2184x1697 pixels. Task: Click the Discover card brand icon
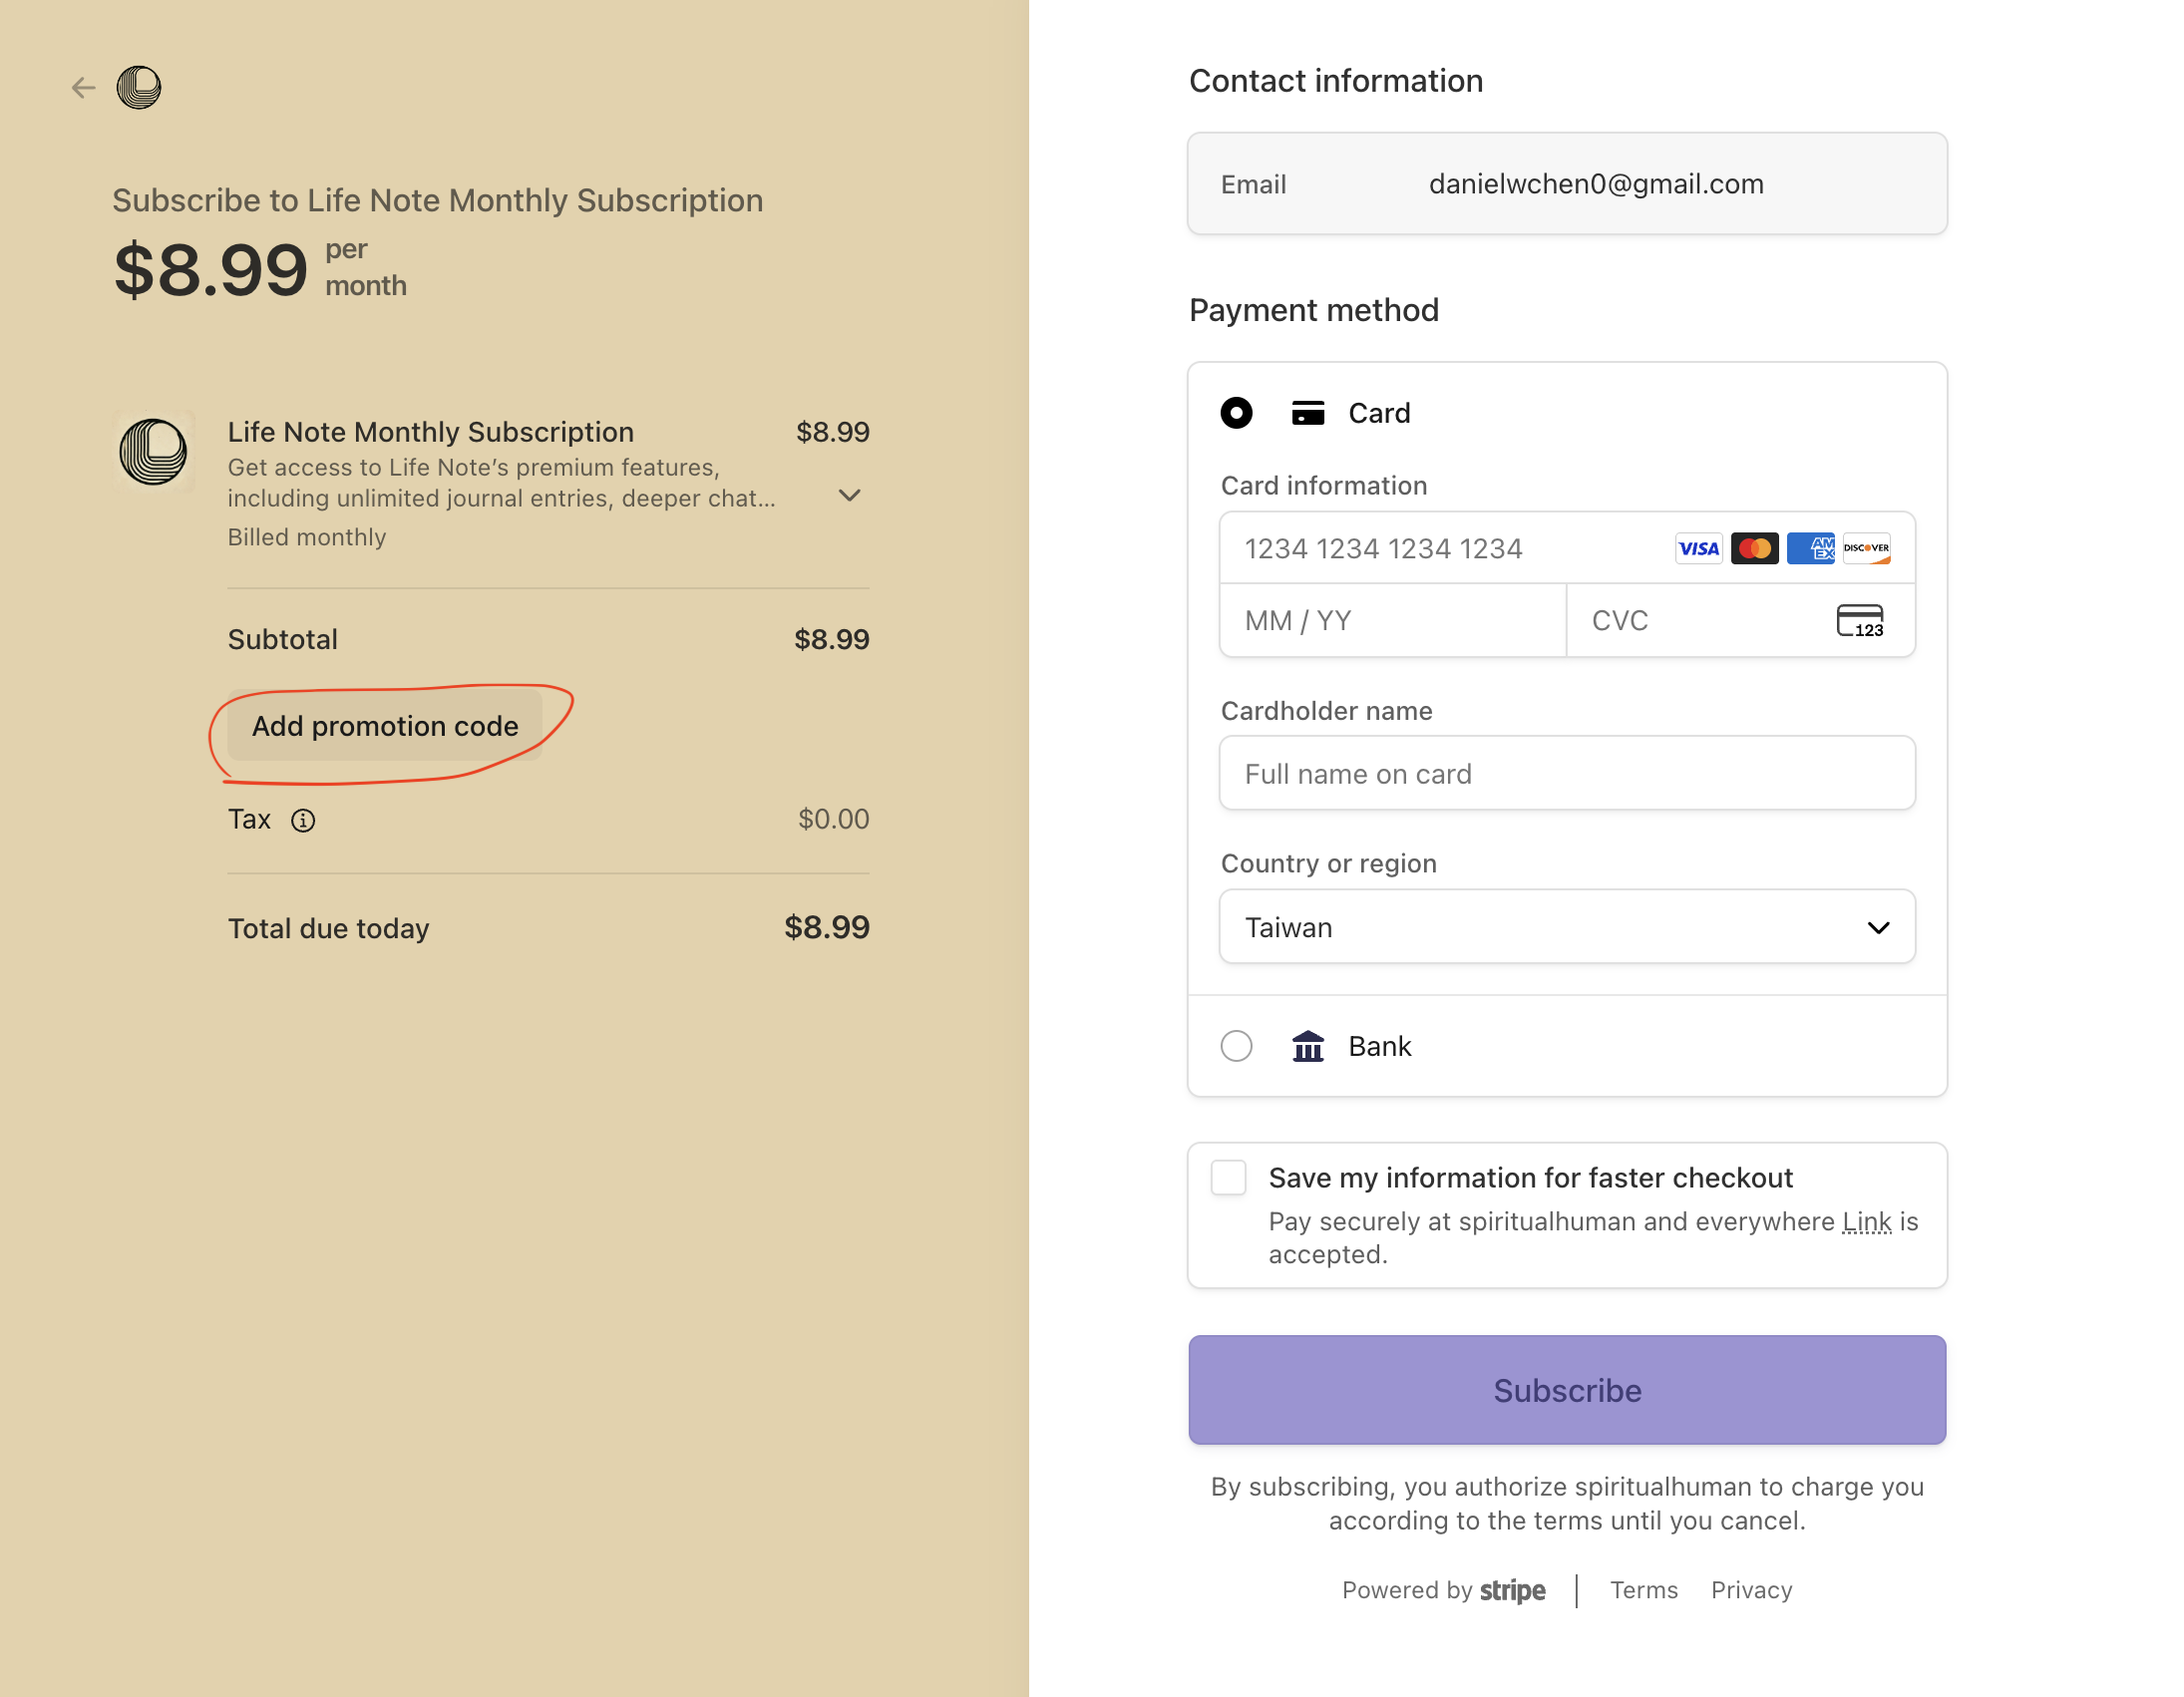tap(1866, 548)
